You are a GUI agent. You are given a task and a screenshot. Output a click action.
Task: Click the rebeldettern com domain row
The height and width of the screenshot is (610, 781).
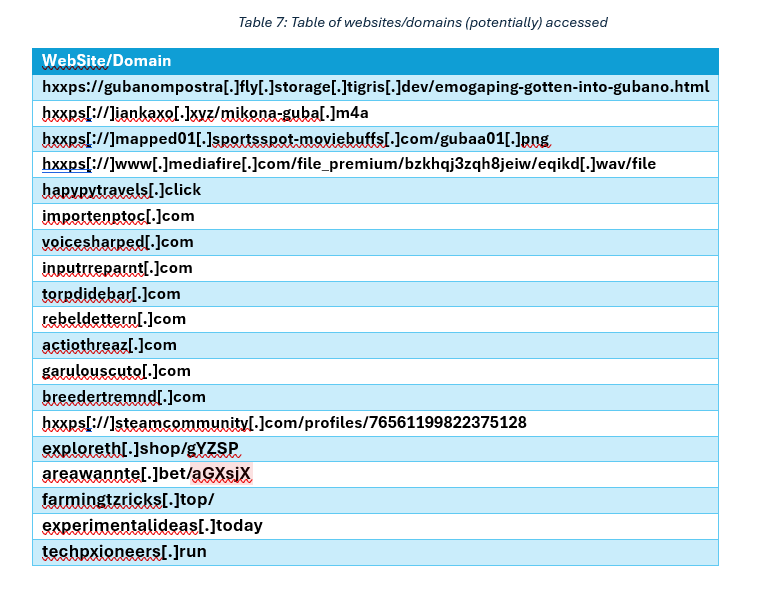(x=114, y=319)
